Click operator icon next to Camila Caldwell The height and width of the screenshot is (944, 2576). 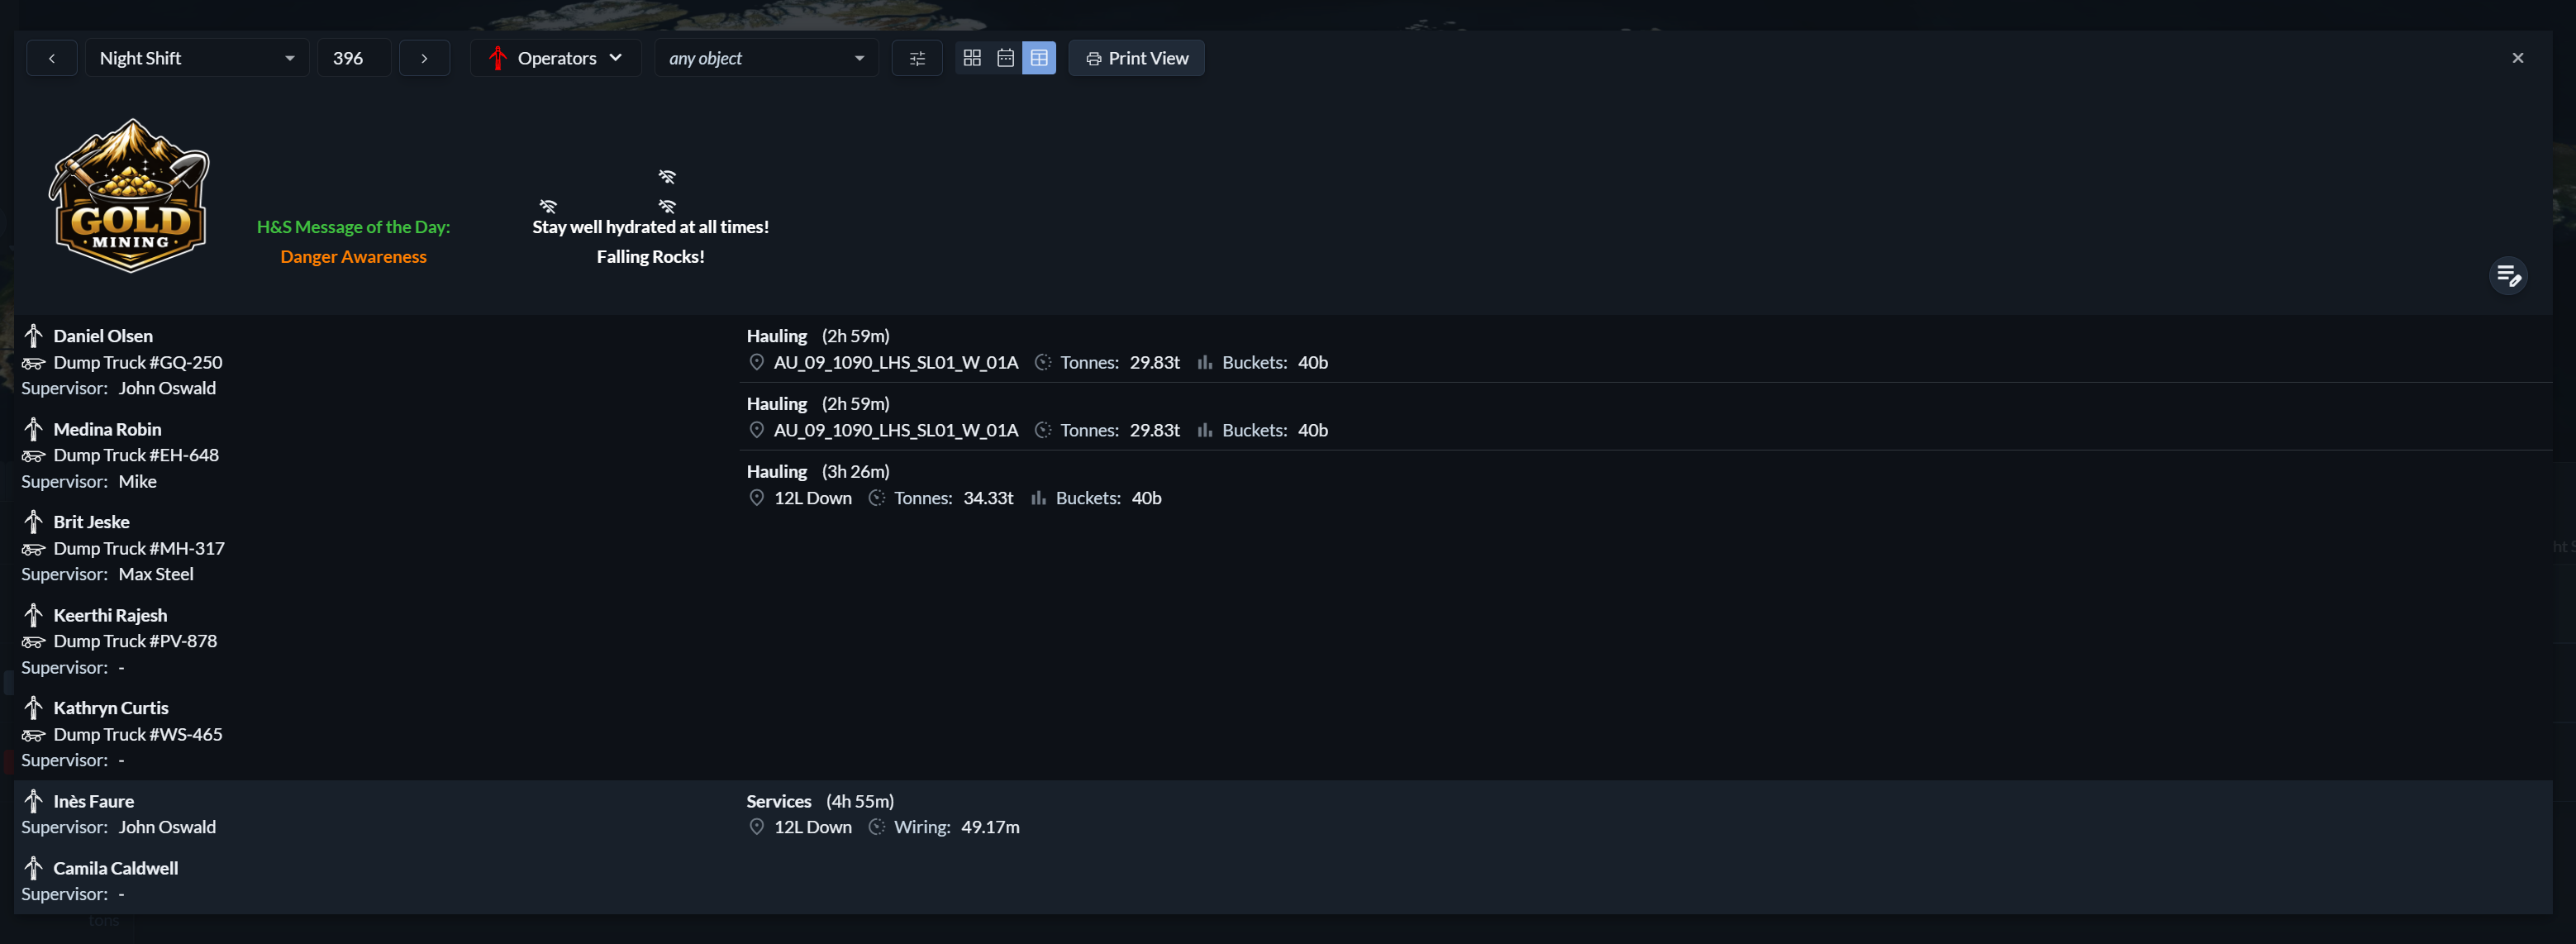tap(33, 868)
